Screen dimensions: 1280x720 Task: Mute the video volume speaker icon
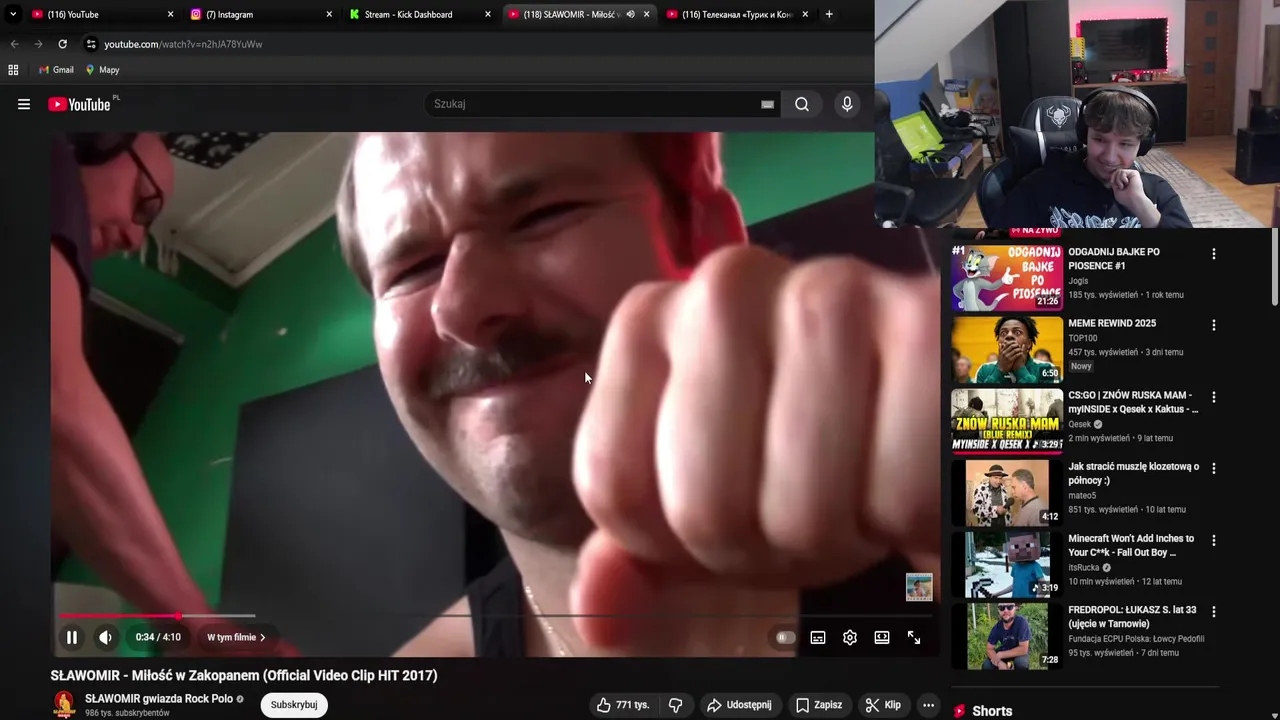pyautogui.click(x=105, y=637)
